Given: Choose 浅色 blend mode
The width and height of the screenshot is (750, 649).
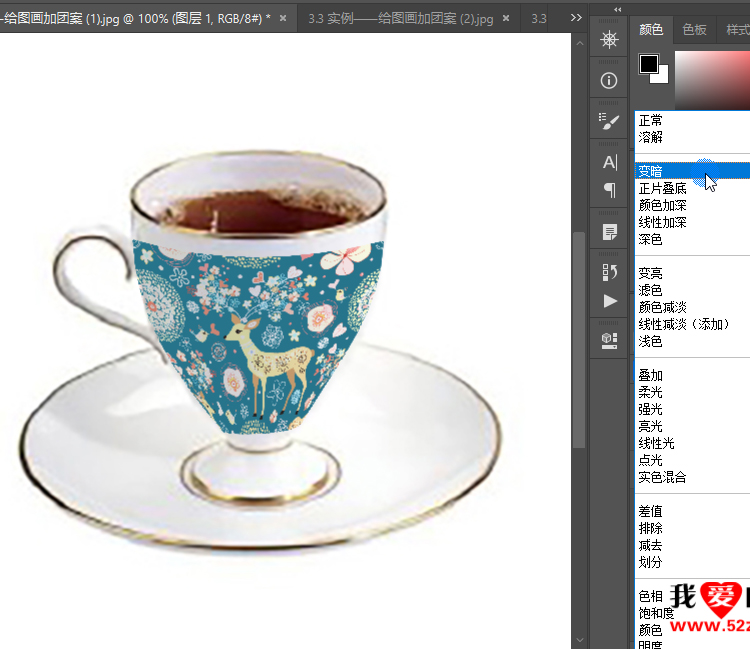Looking at the screenshot, I should pos(692,341).
